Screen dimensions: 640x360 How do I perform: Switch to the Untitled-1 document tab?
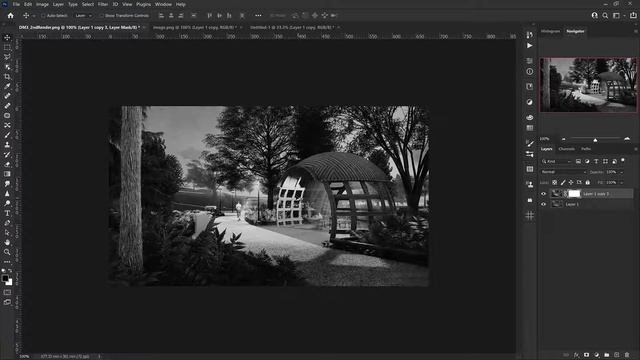[x=292, y=27]
